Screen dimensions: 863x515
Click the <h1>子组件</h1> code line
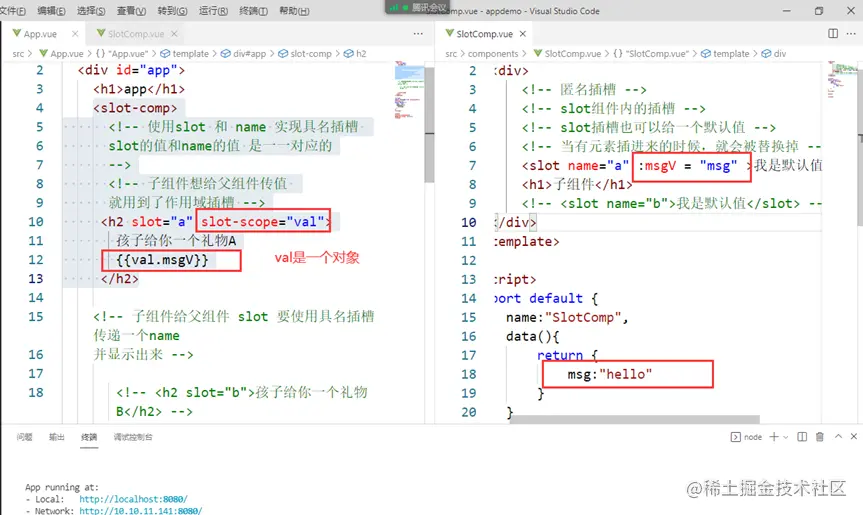pyautogui.click(x=577, y=184)
